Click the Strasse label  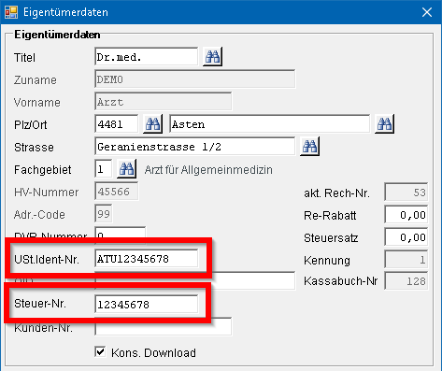[x=34, y=147]
